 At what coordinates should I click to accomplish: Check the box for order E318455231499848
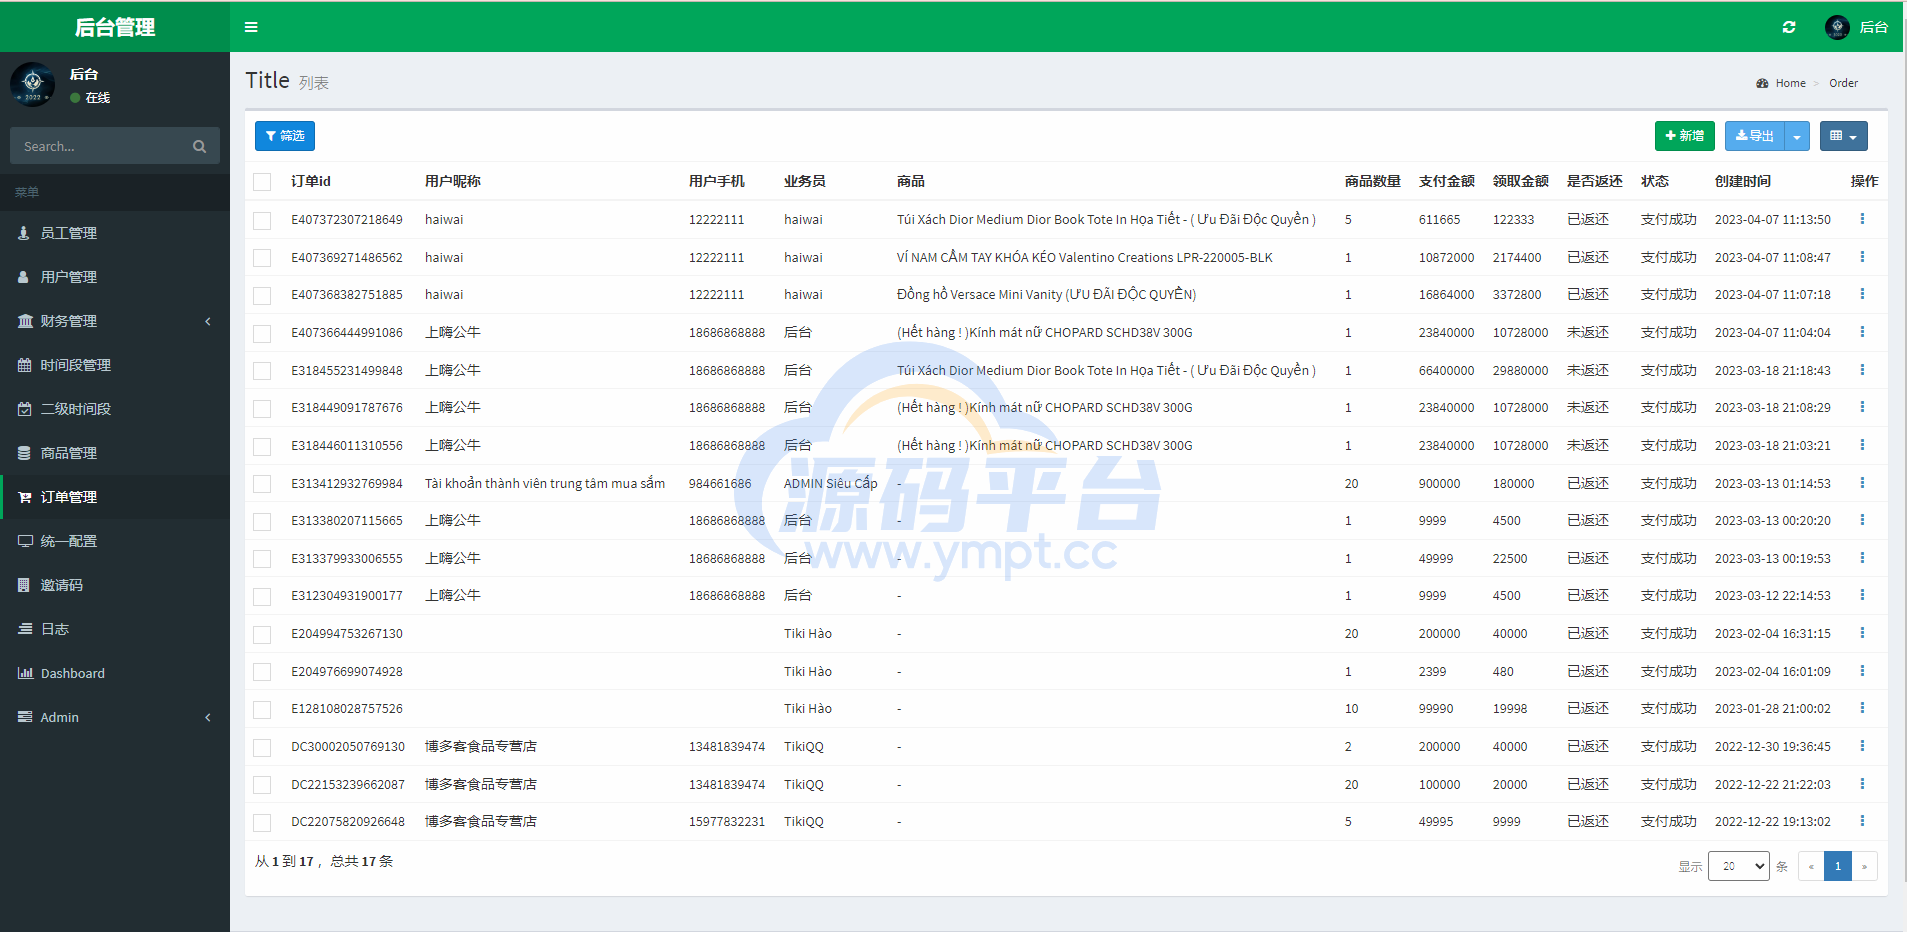(x=262, y=371)
